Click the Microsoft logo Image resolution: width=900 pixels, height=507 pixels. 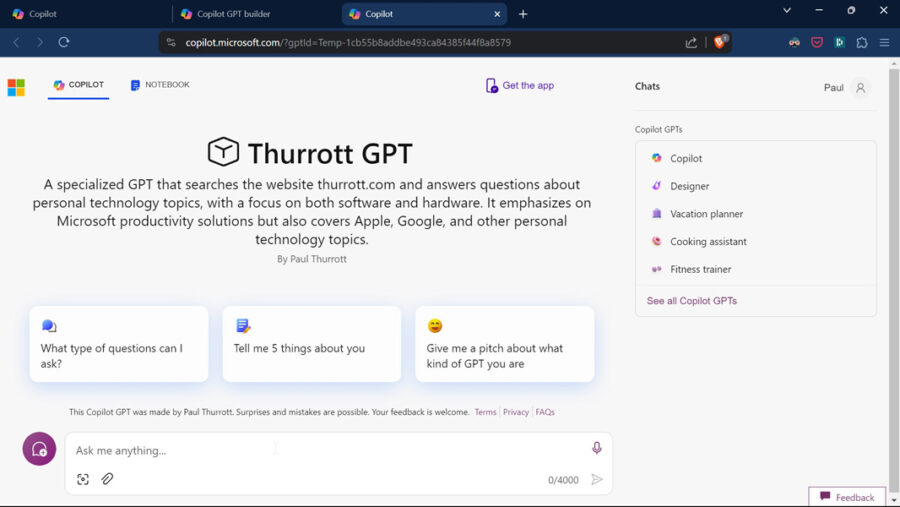tap(16, 87)
